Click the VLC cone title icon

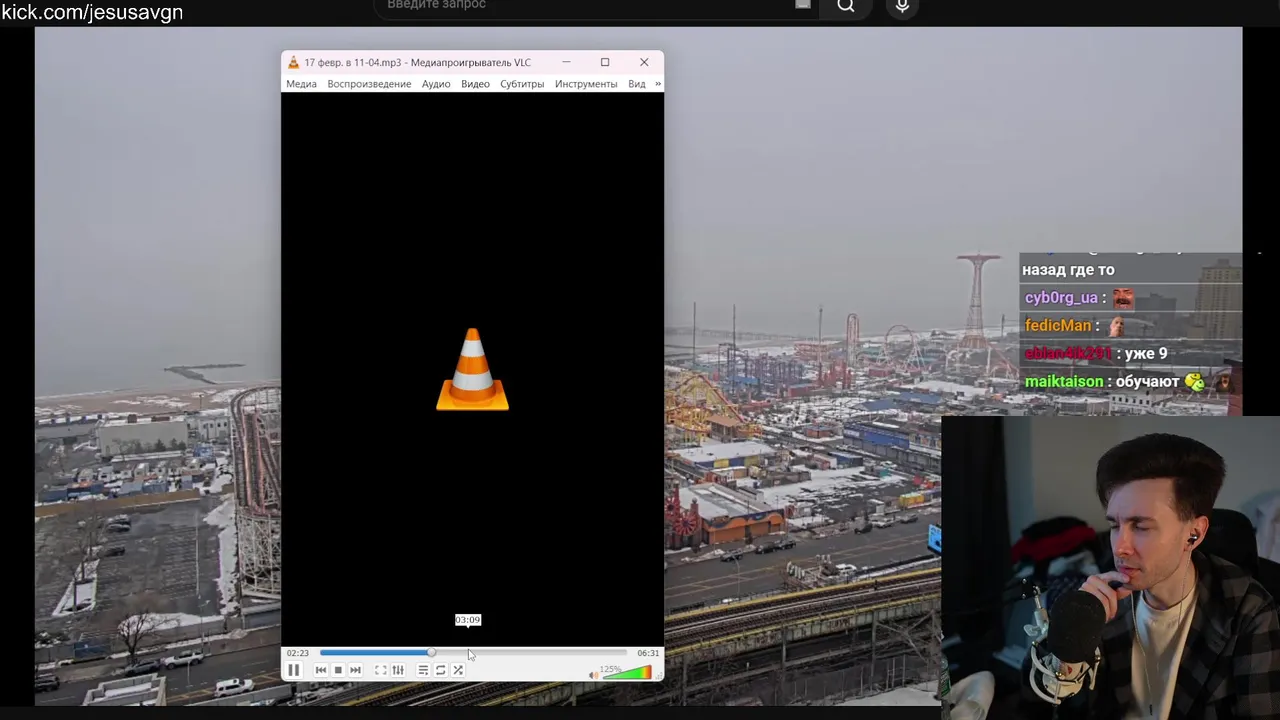[x=294, y=62]
